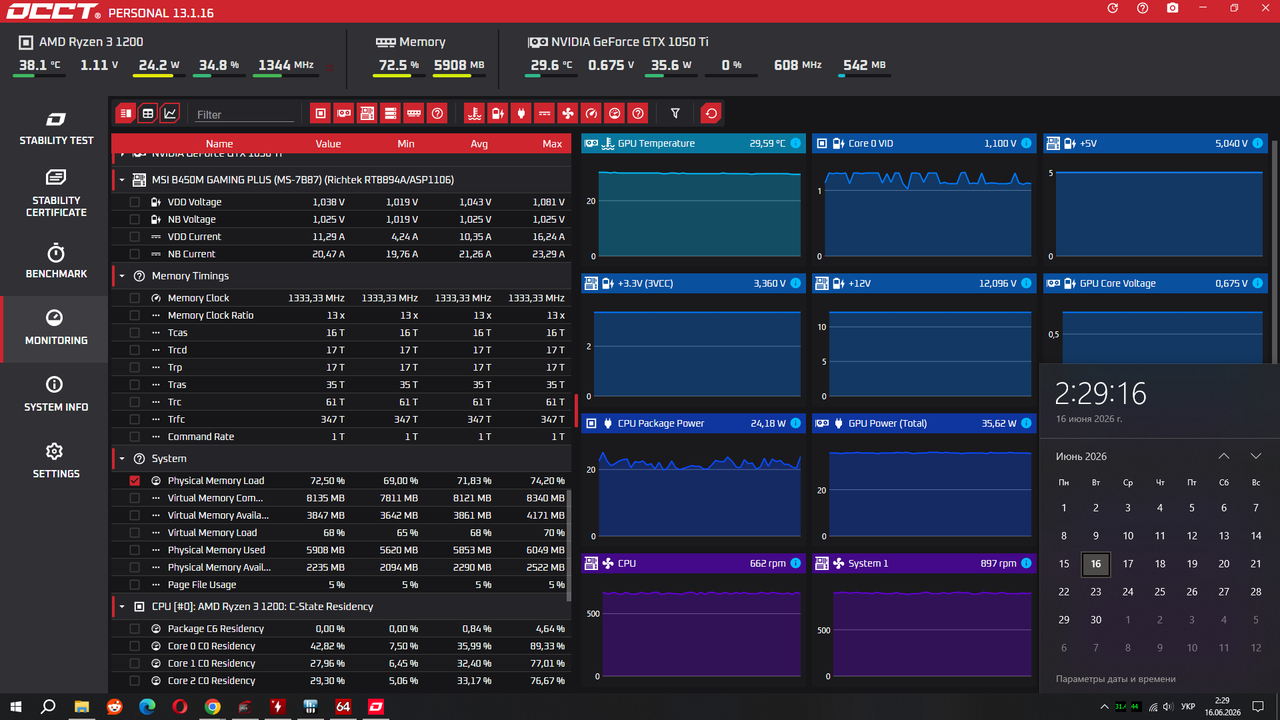Click the red reset statistics icon
The image size is (1280, 720).
pos(711,113)
